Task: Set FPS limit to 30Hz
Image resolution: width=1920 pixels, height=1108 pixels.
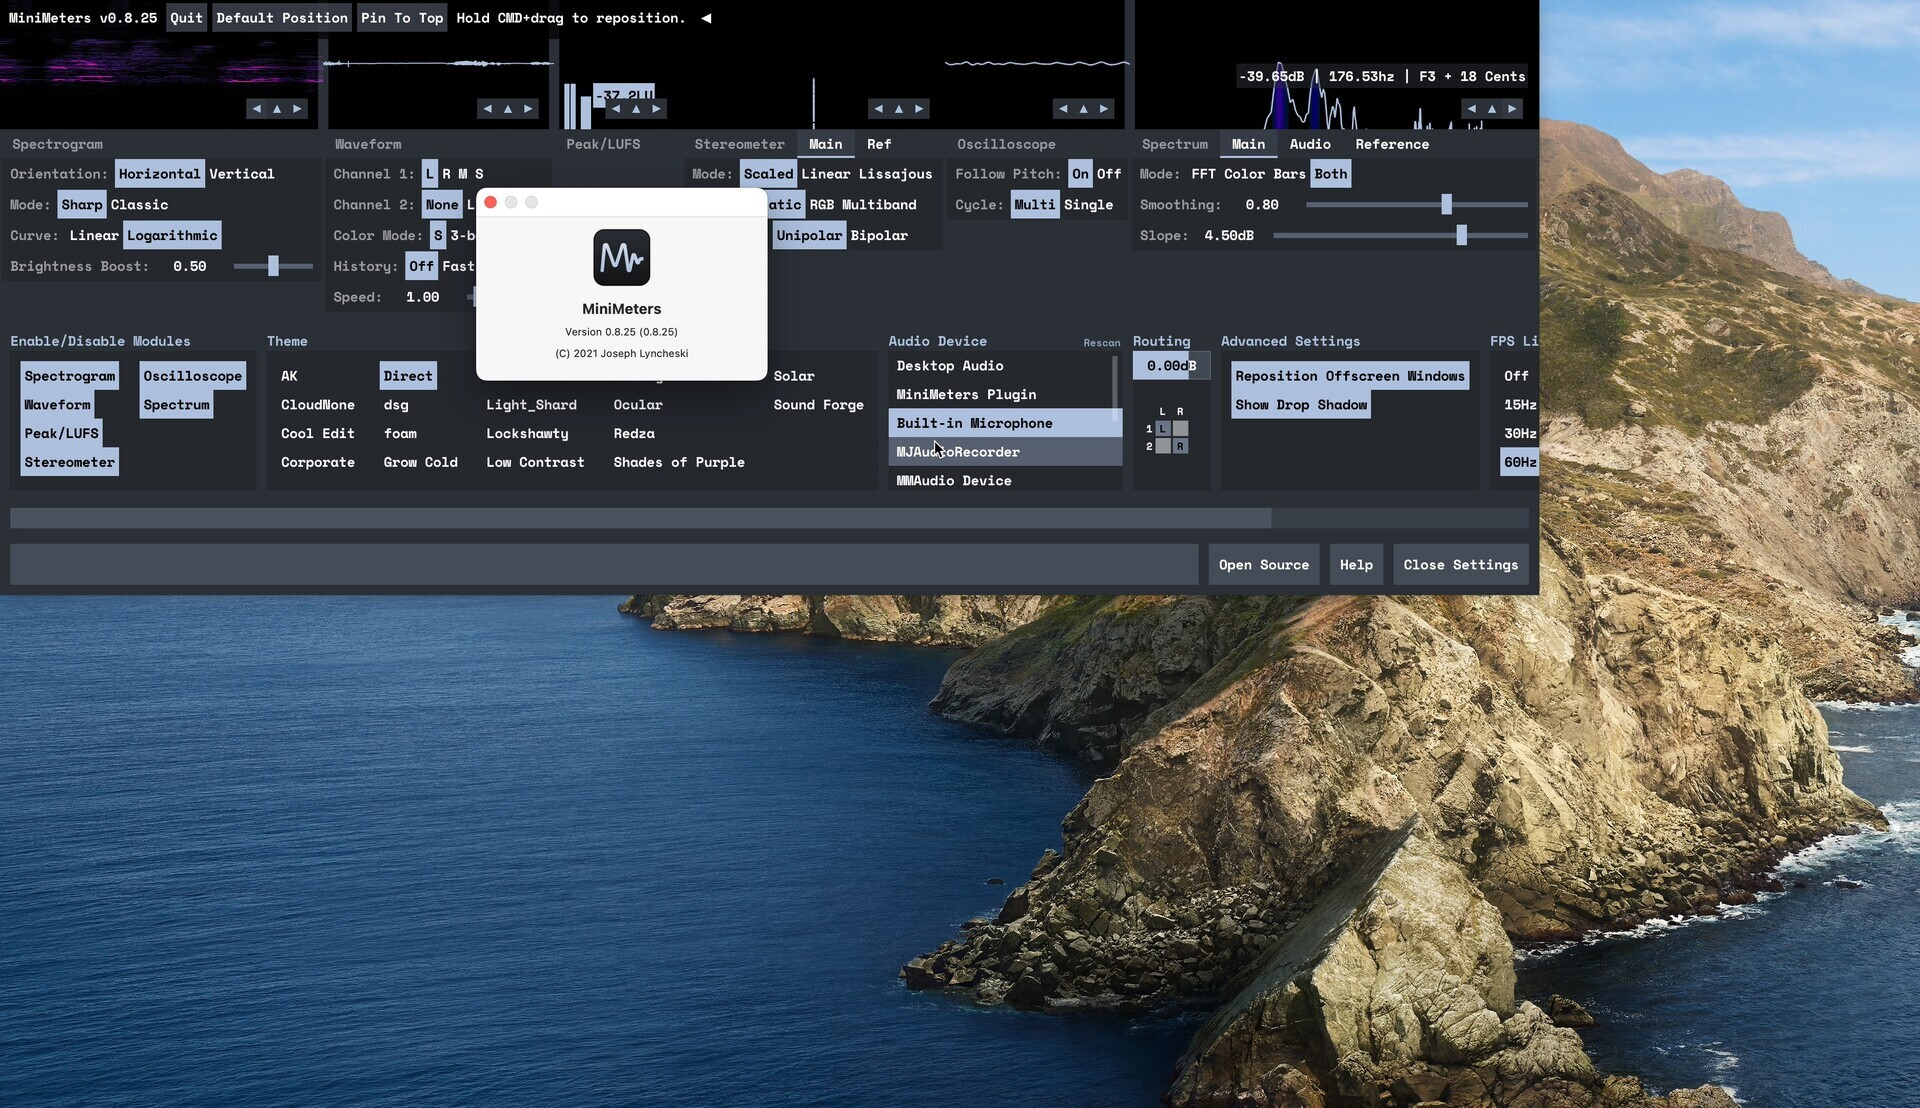Action: click(1519, 434)
